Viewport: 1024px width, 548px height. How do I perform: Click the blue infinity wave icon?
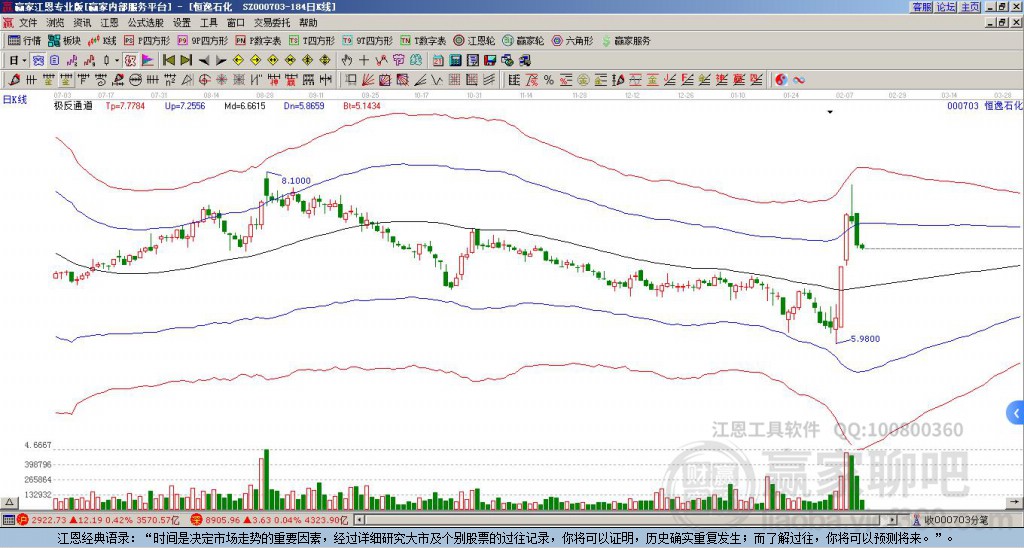pos(799,80)
